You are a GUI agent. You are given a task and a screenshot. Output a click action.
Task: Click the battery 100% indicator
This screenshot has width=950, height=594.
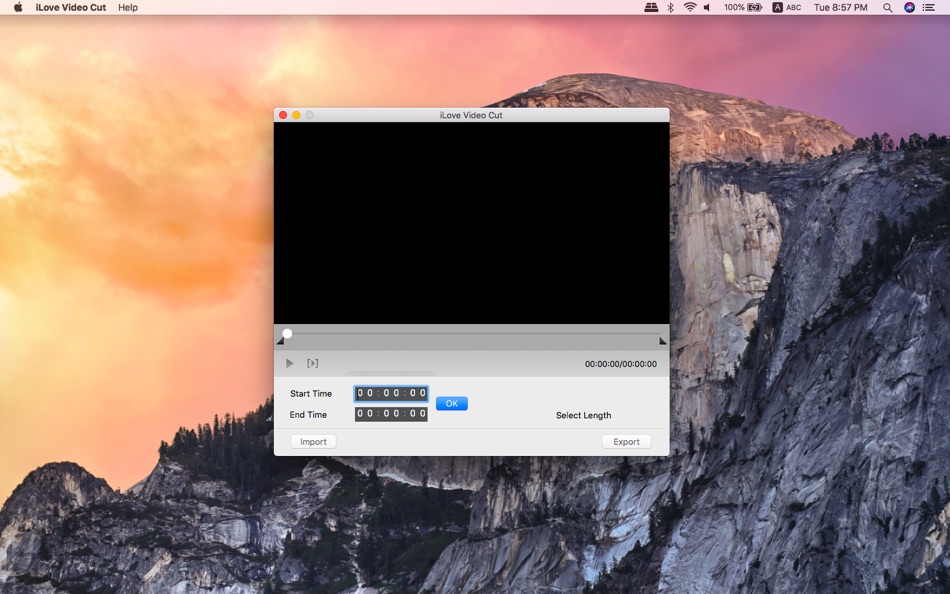tap(743, 7)
